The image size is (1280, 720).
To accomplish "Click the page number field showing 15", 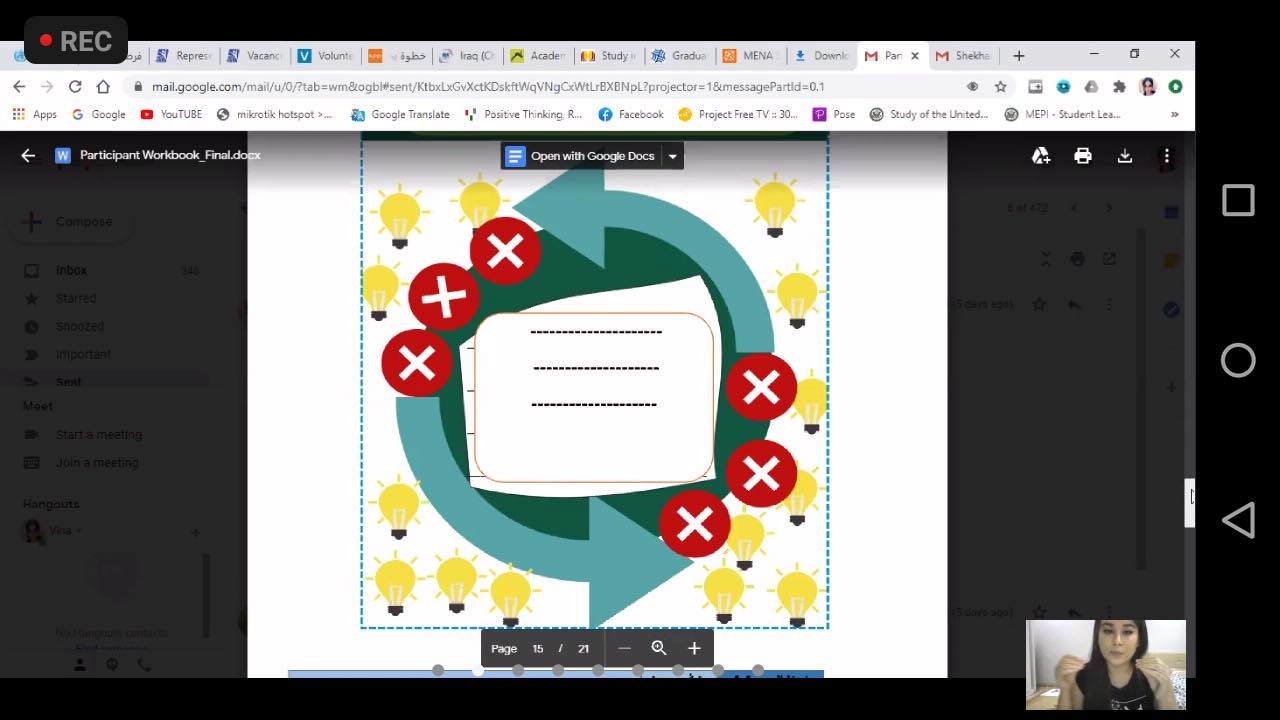I will tap(538, 648).
